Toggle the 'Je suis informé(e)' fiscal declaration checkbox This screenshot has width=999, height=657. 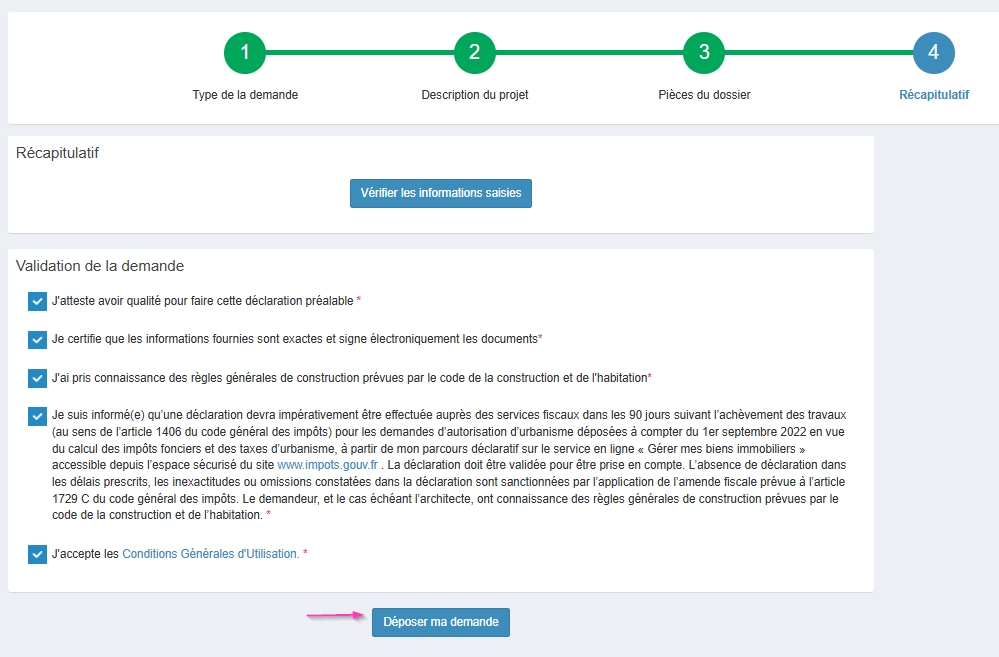coord(38,416)
